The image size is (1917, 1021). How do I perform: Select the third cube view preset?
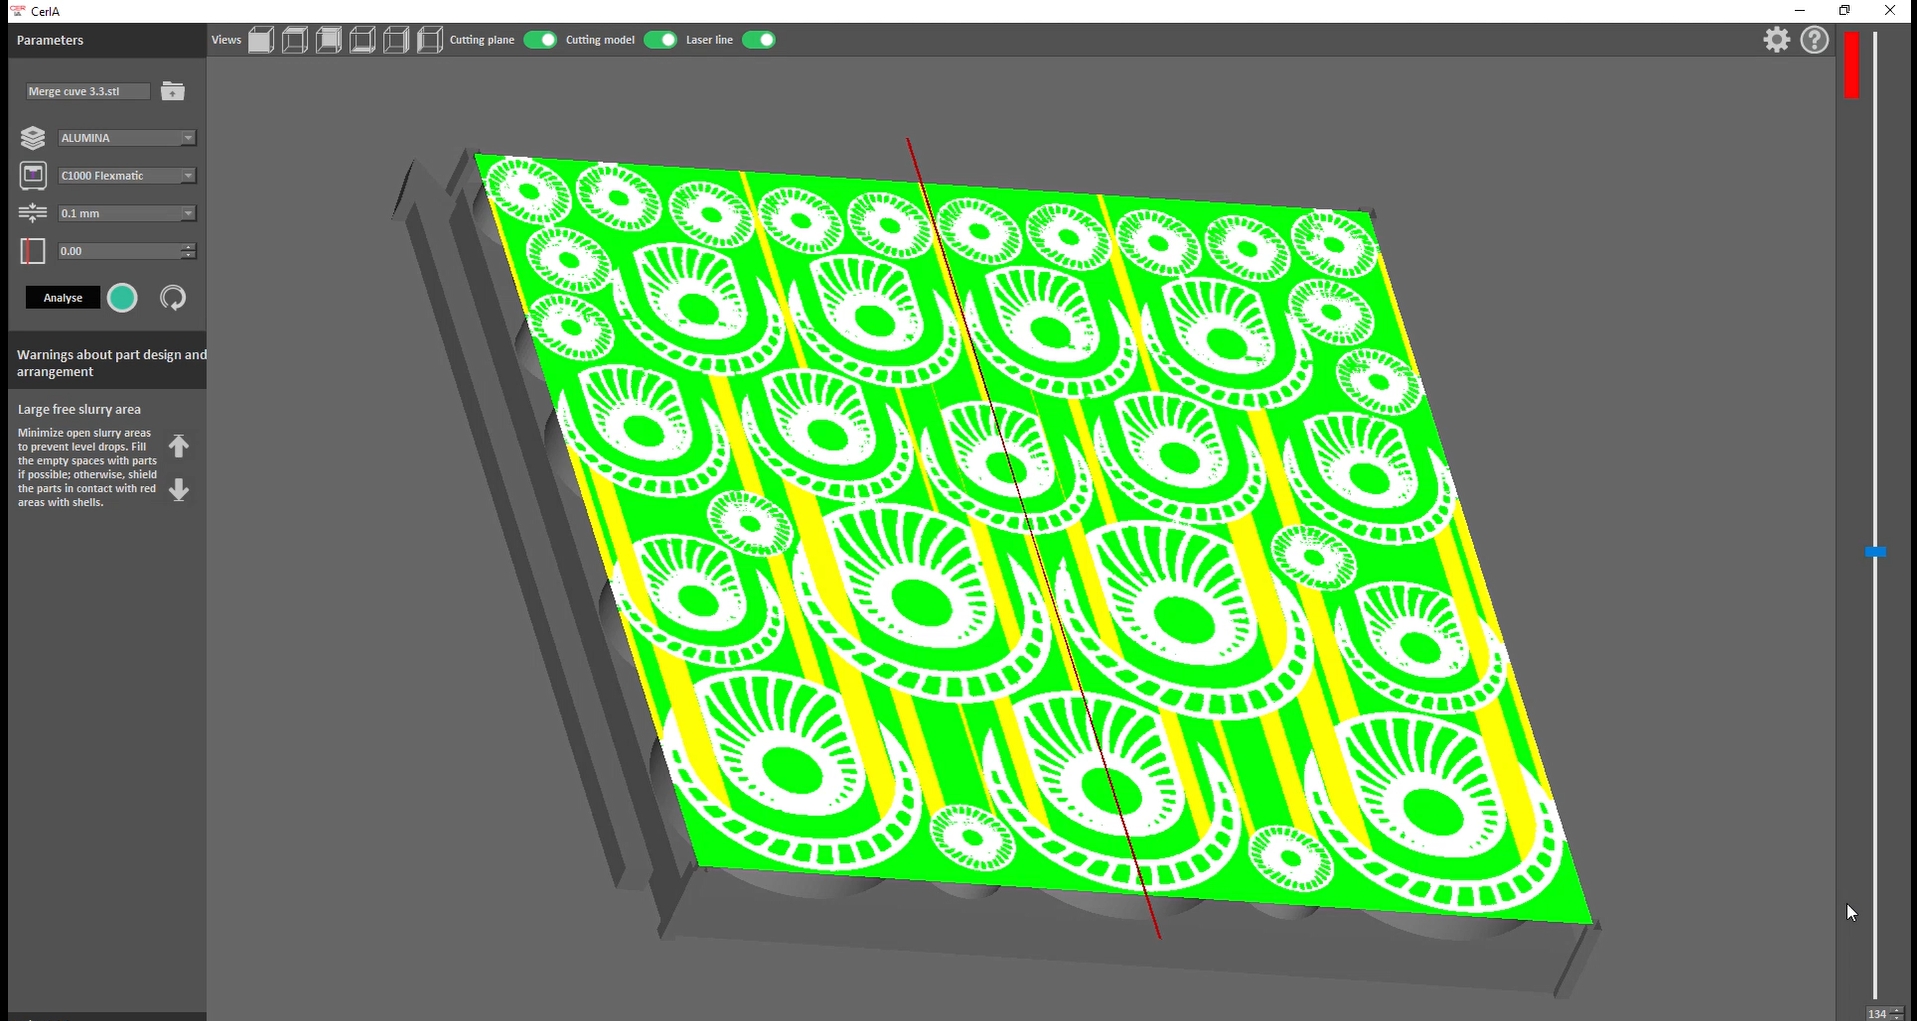pyautogui.click(x=329, y=40)
